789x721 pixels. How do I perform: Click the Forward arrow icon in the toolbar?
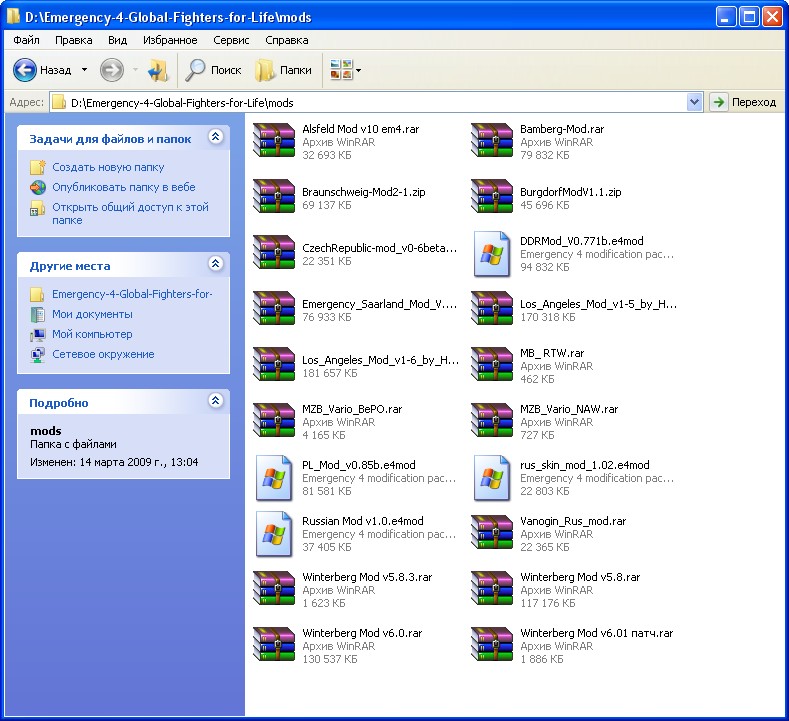pyautogui.click(x=112, y=70)
